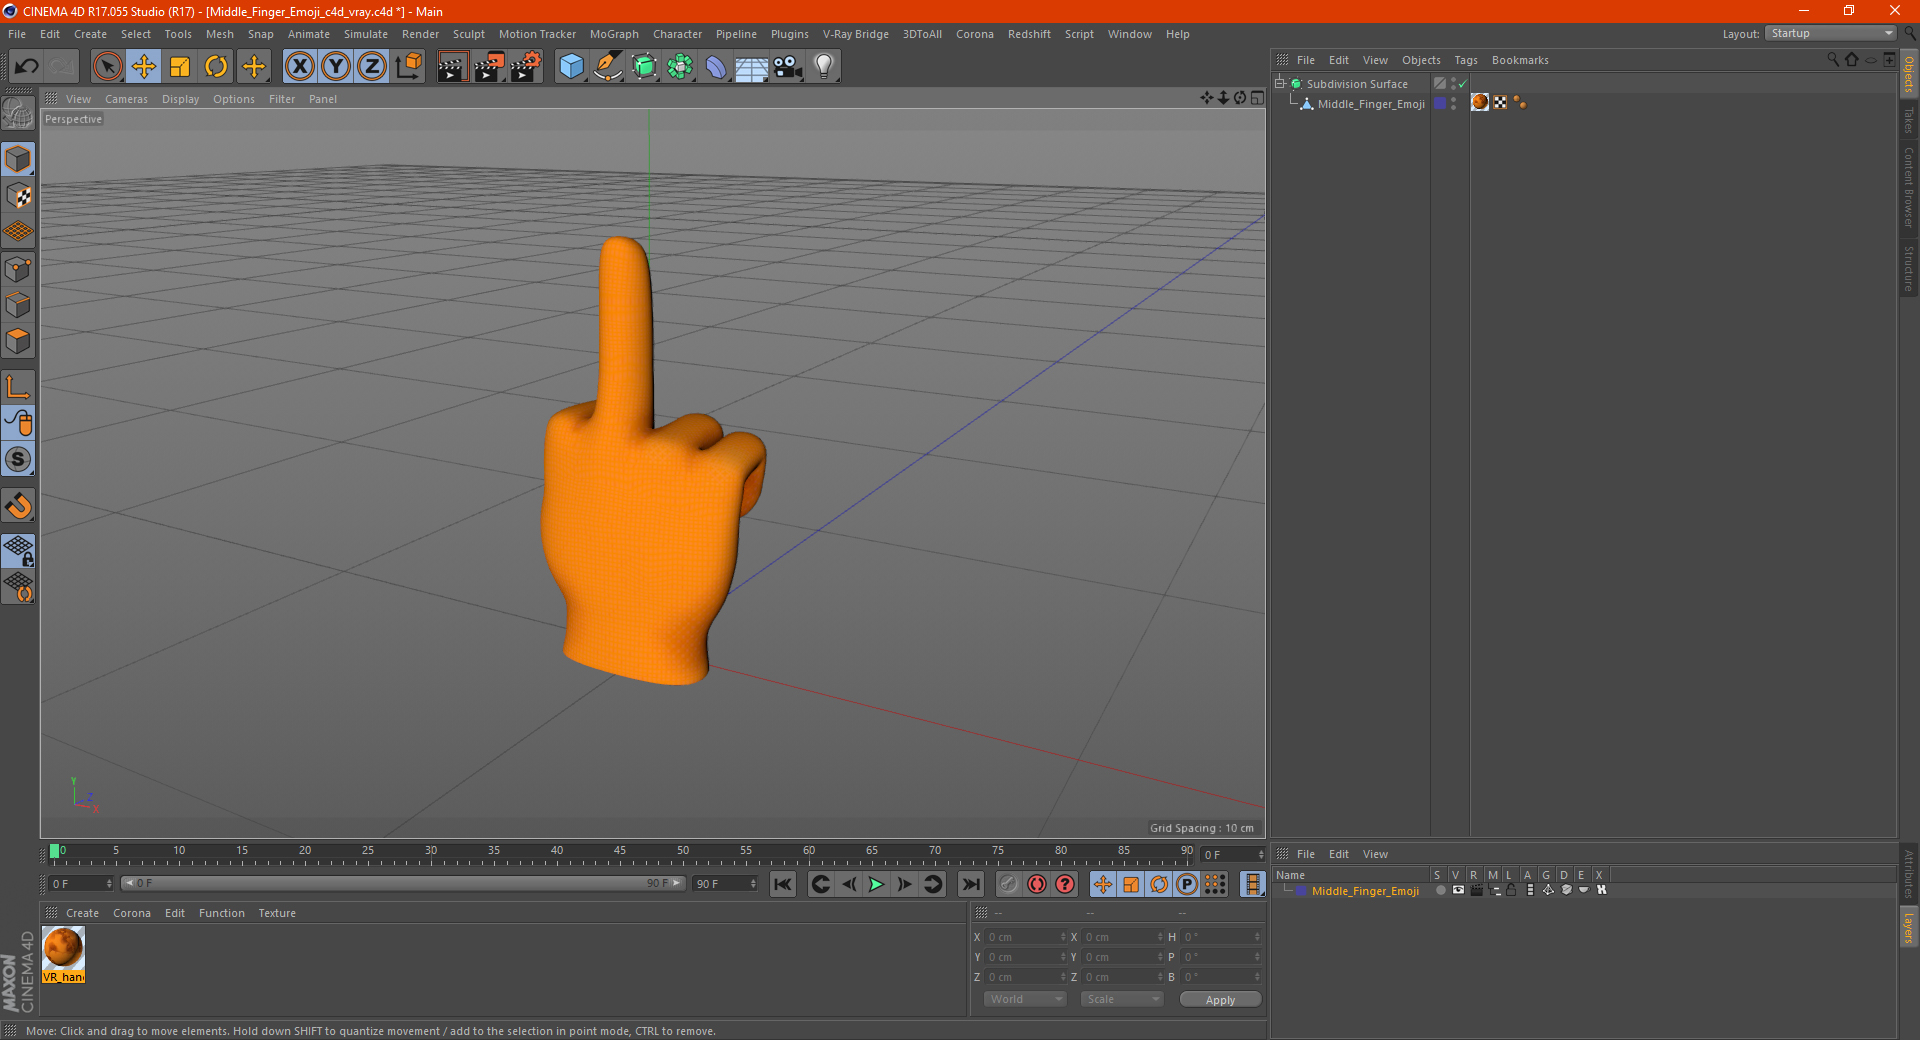The height and width of the screenshot is (1040, 1920).
Task: Open the spline Pen tool
Action: coord(608,67)
